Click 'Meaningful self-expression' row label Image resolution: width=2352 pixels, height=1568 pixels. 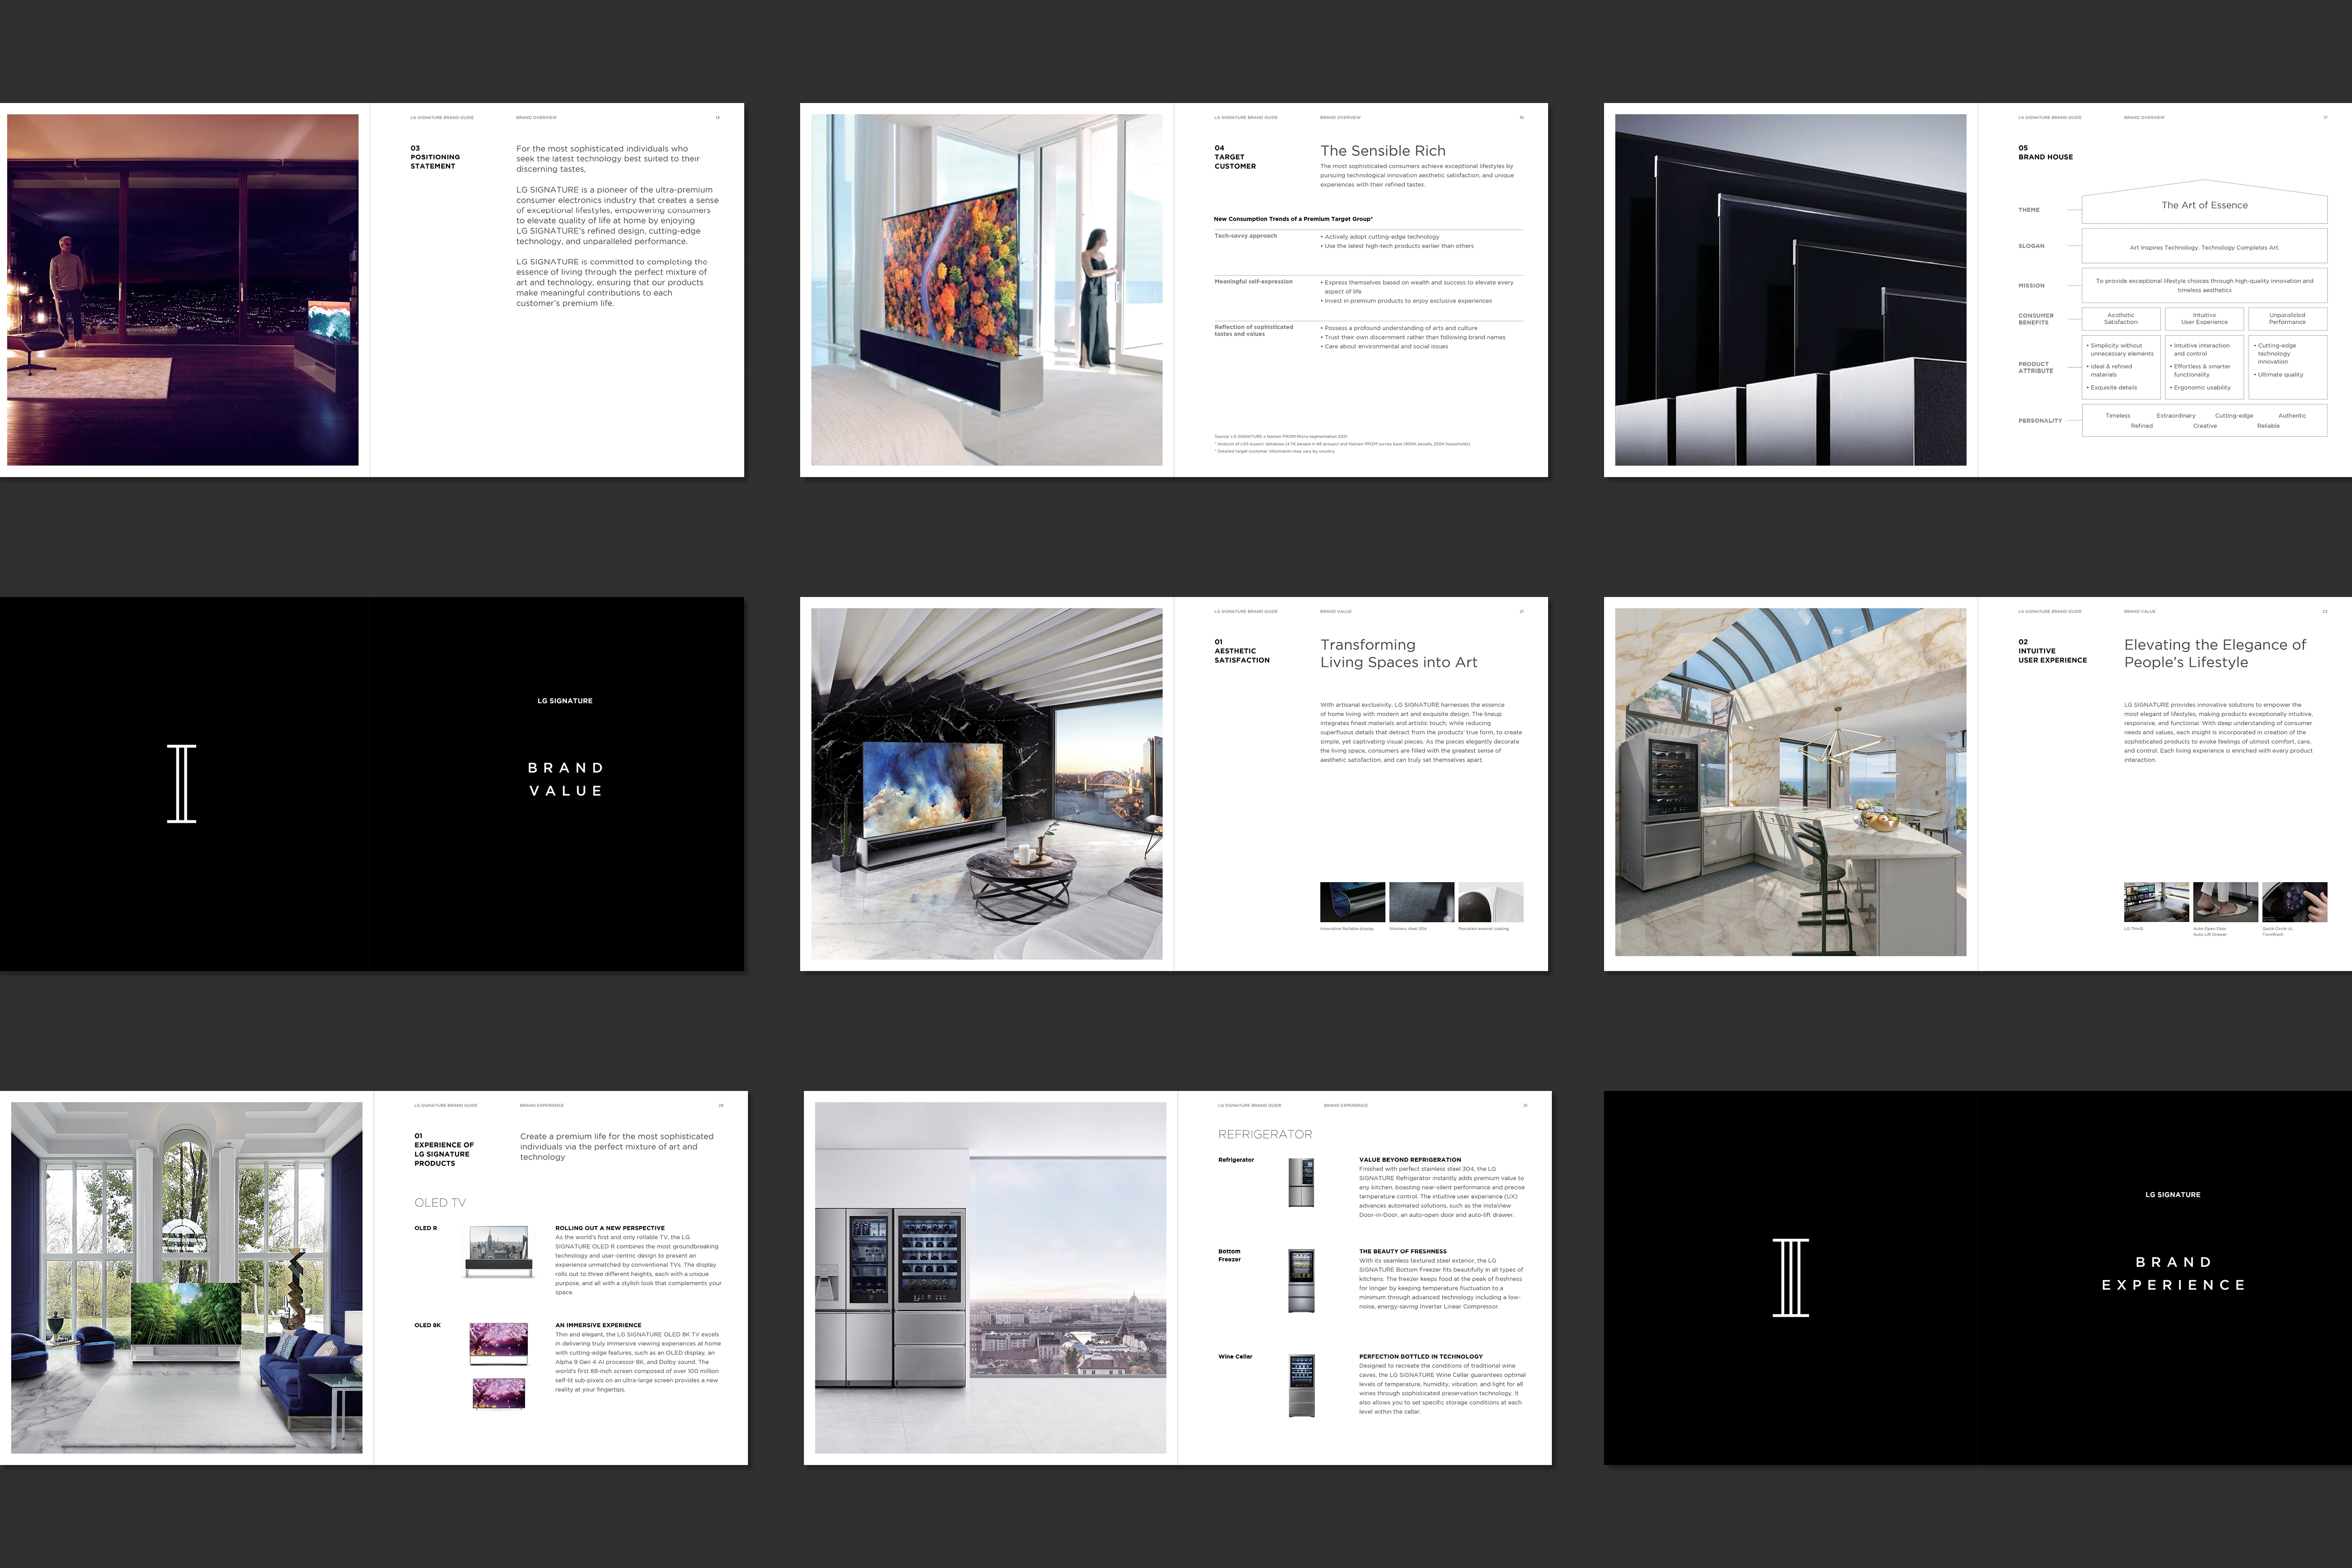click(x=1254, y=282)
